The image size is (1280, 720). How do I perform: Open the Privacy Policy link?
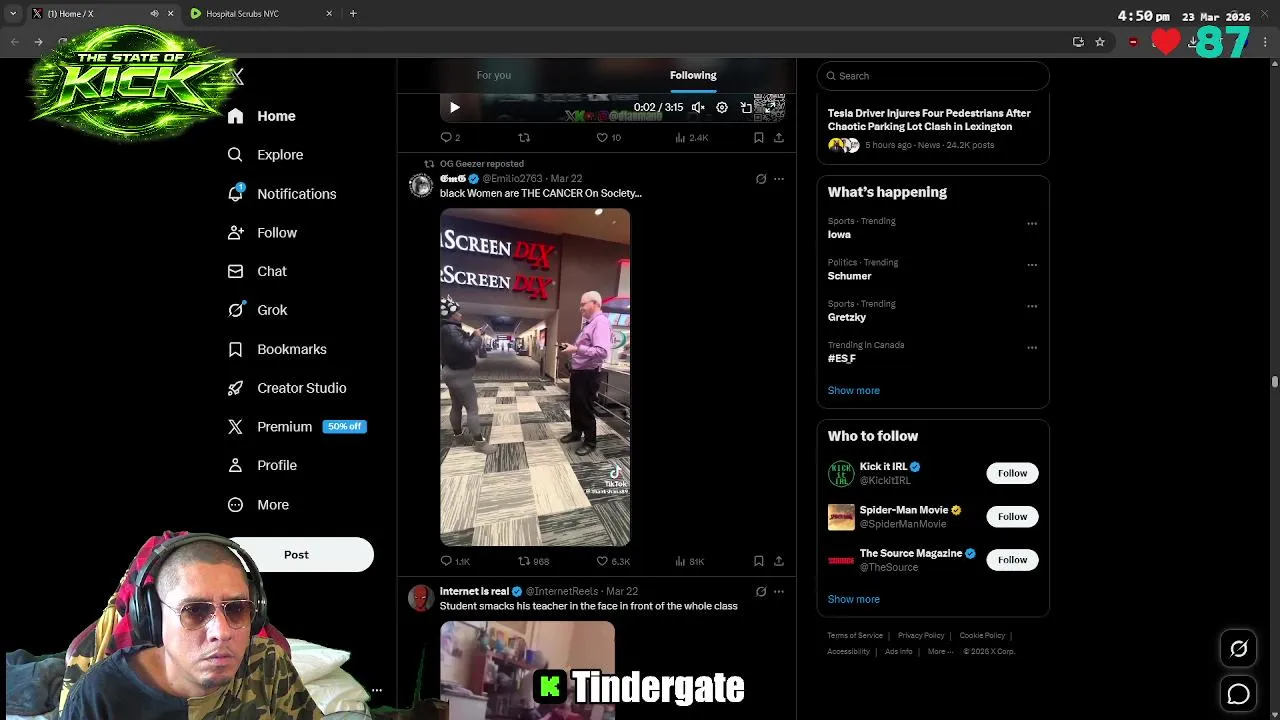click(921, 636)
